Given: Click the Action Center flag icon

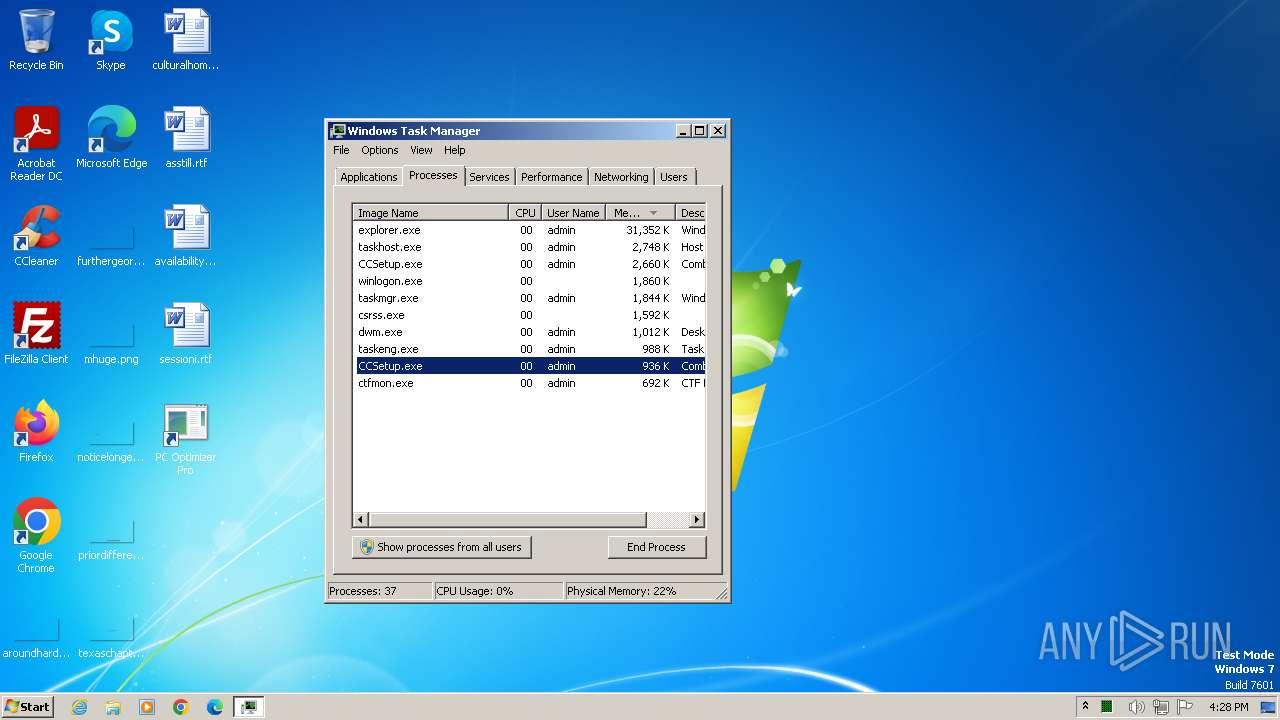Looking at the screenshot, I should 1185,707.
